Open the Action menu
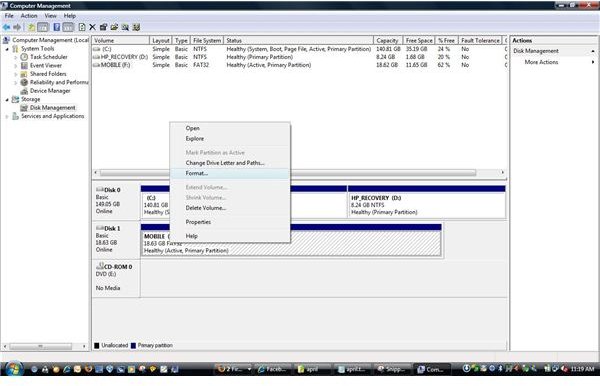Viewport: 600px width, 386px height. click(29, 16)
